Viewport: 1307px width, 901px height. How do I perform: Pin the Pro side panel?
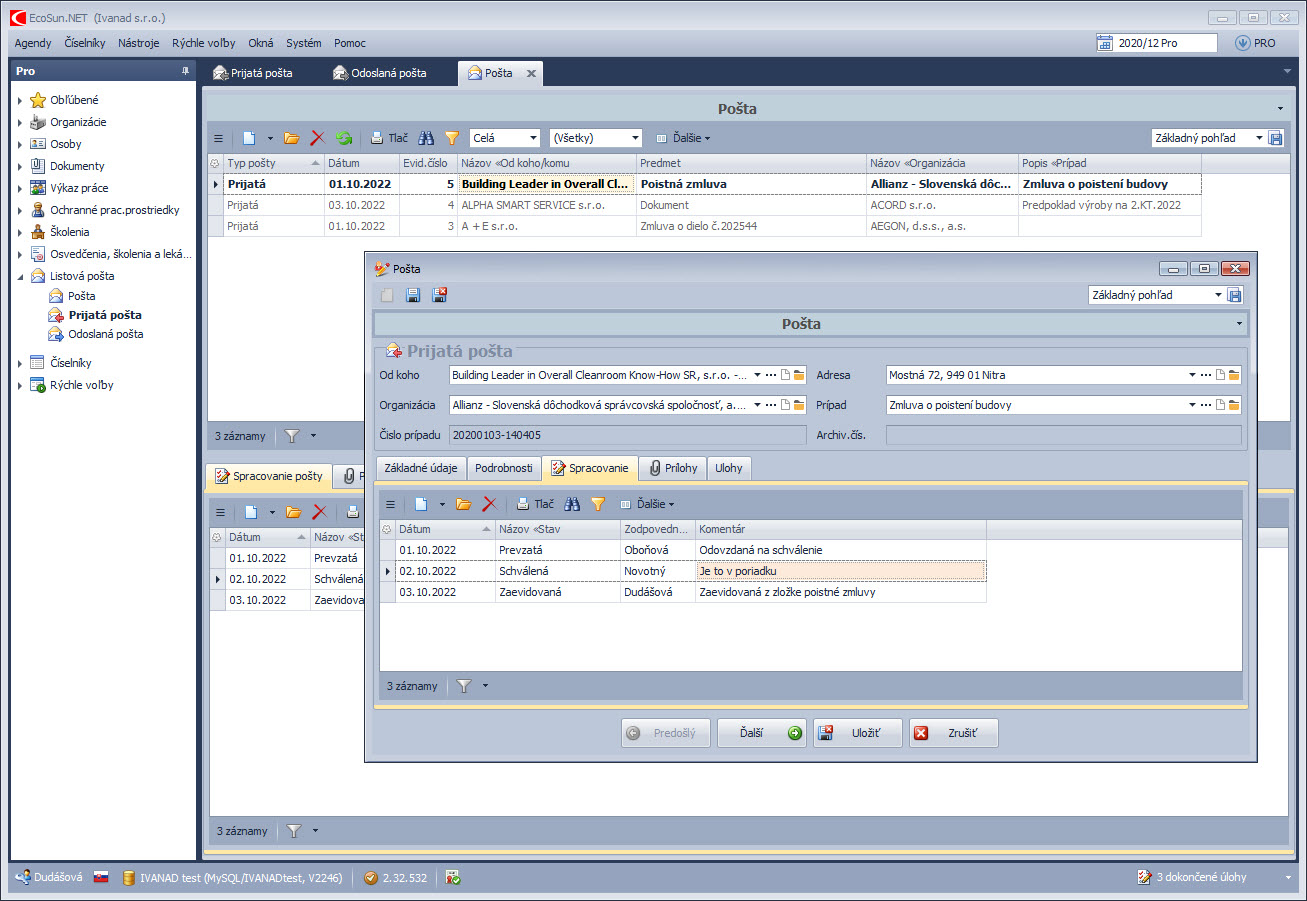click(x=185, y=71)
